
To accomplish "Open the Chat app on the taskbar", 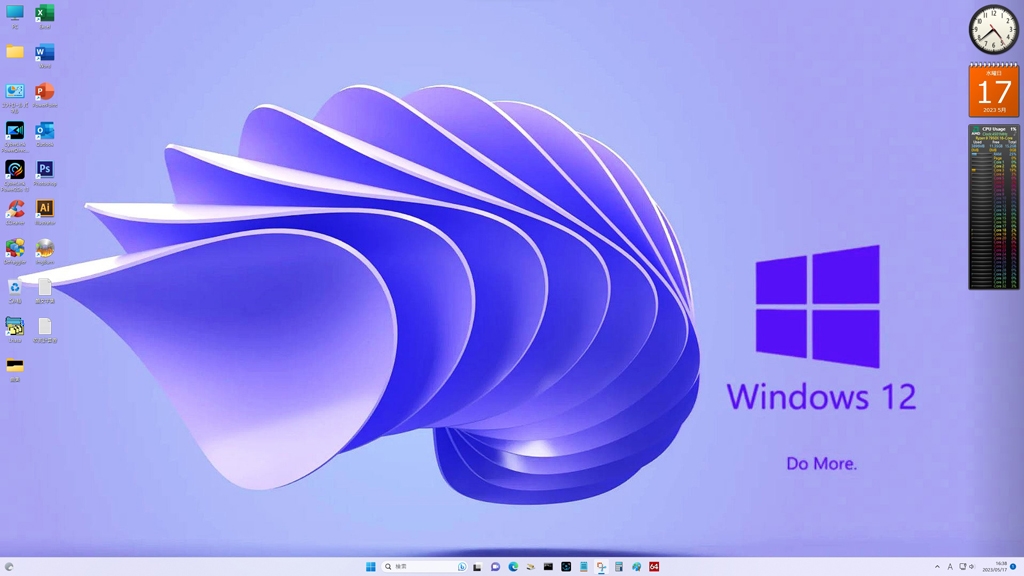I will [495, 567].
